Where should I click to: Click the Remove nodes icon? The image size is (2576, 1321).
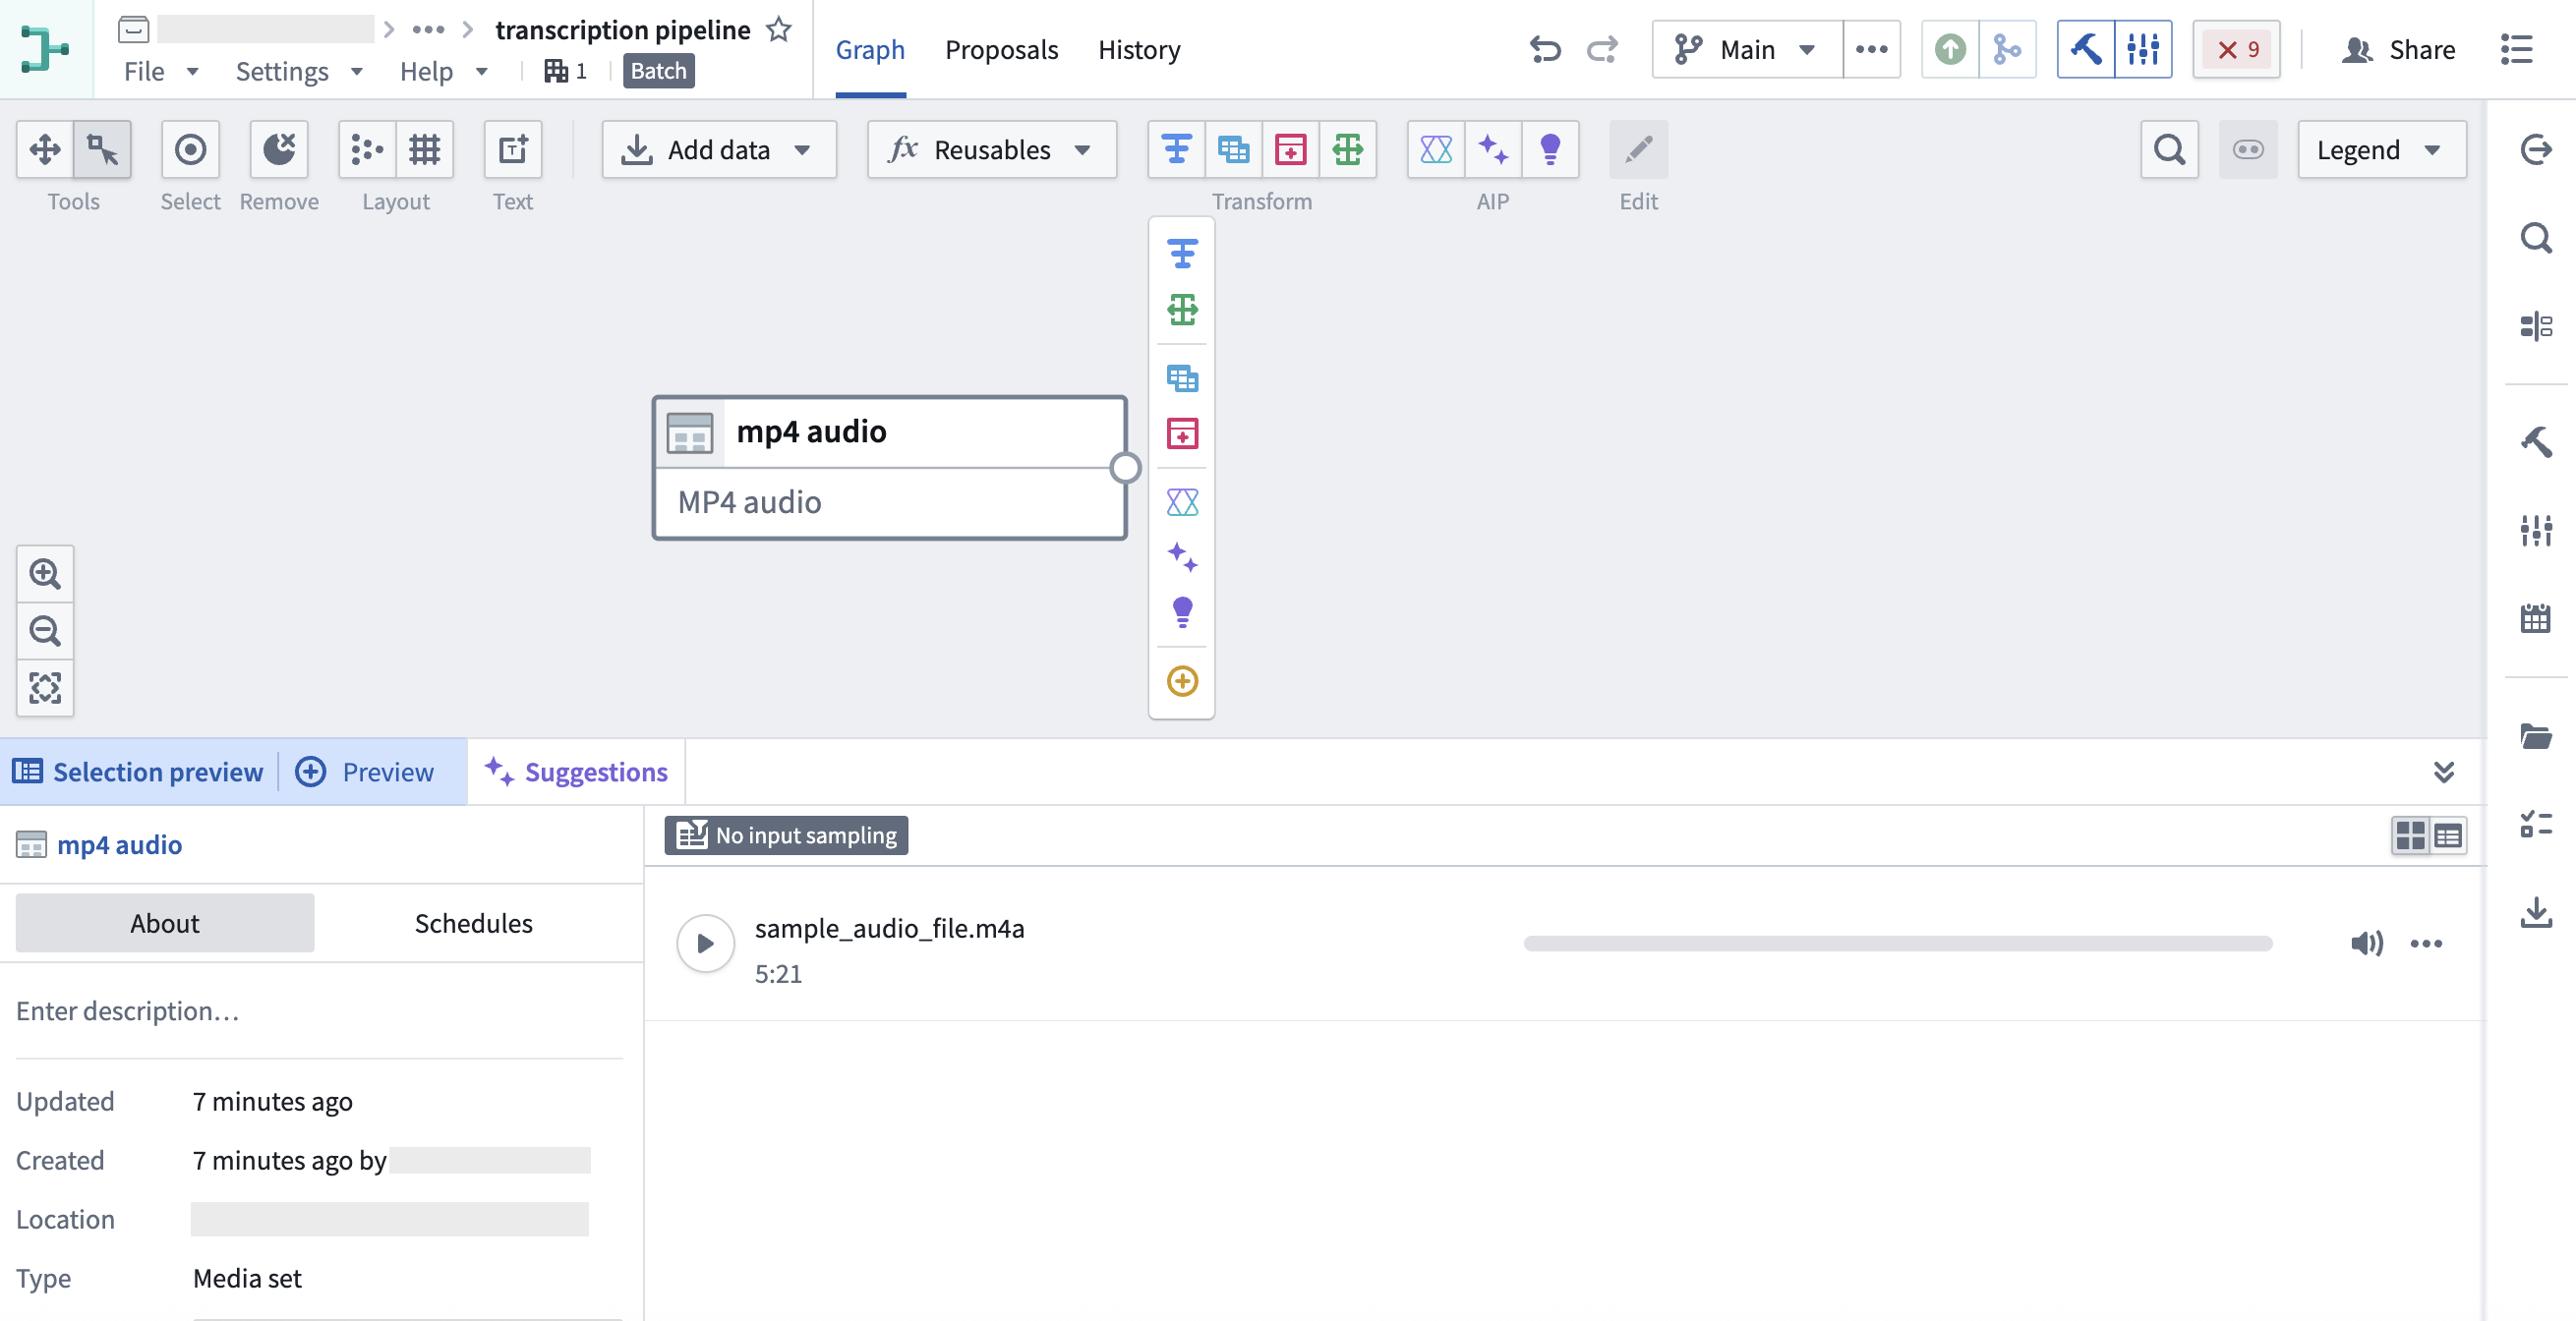point(279,150)
